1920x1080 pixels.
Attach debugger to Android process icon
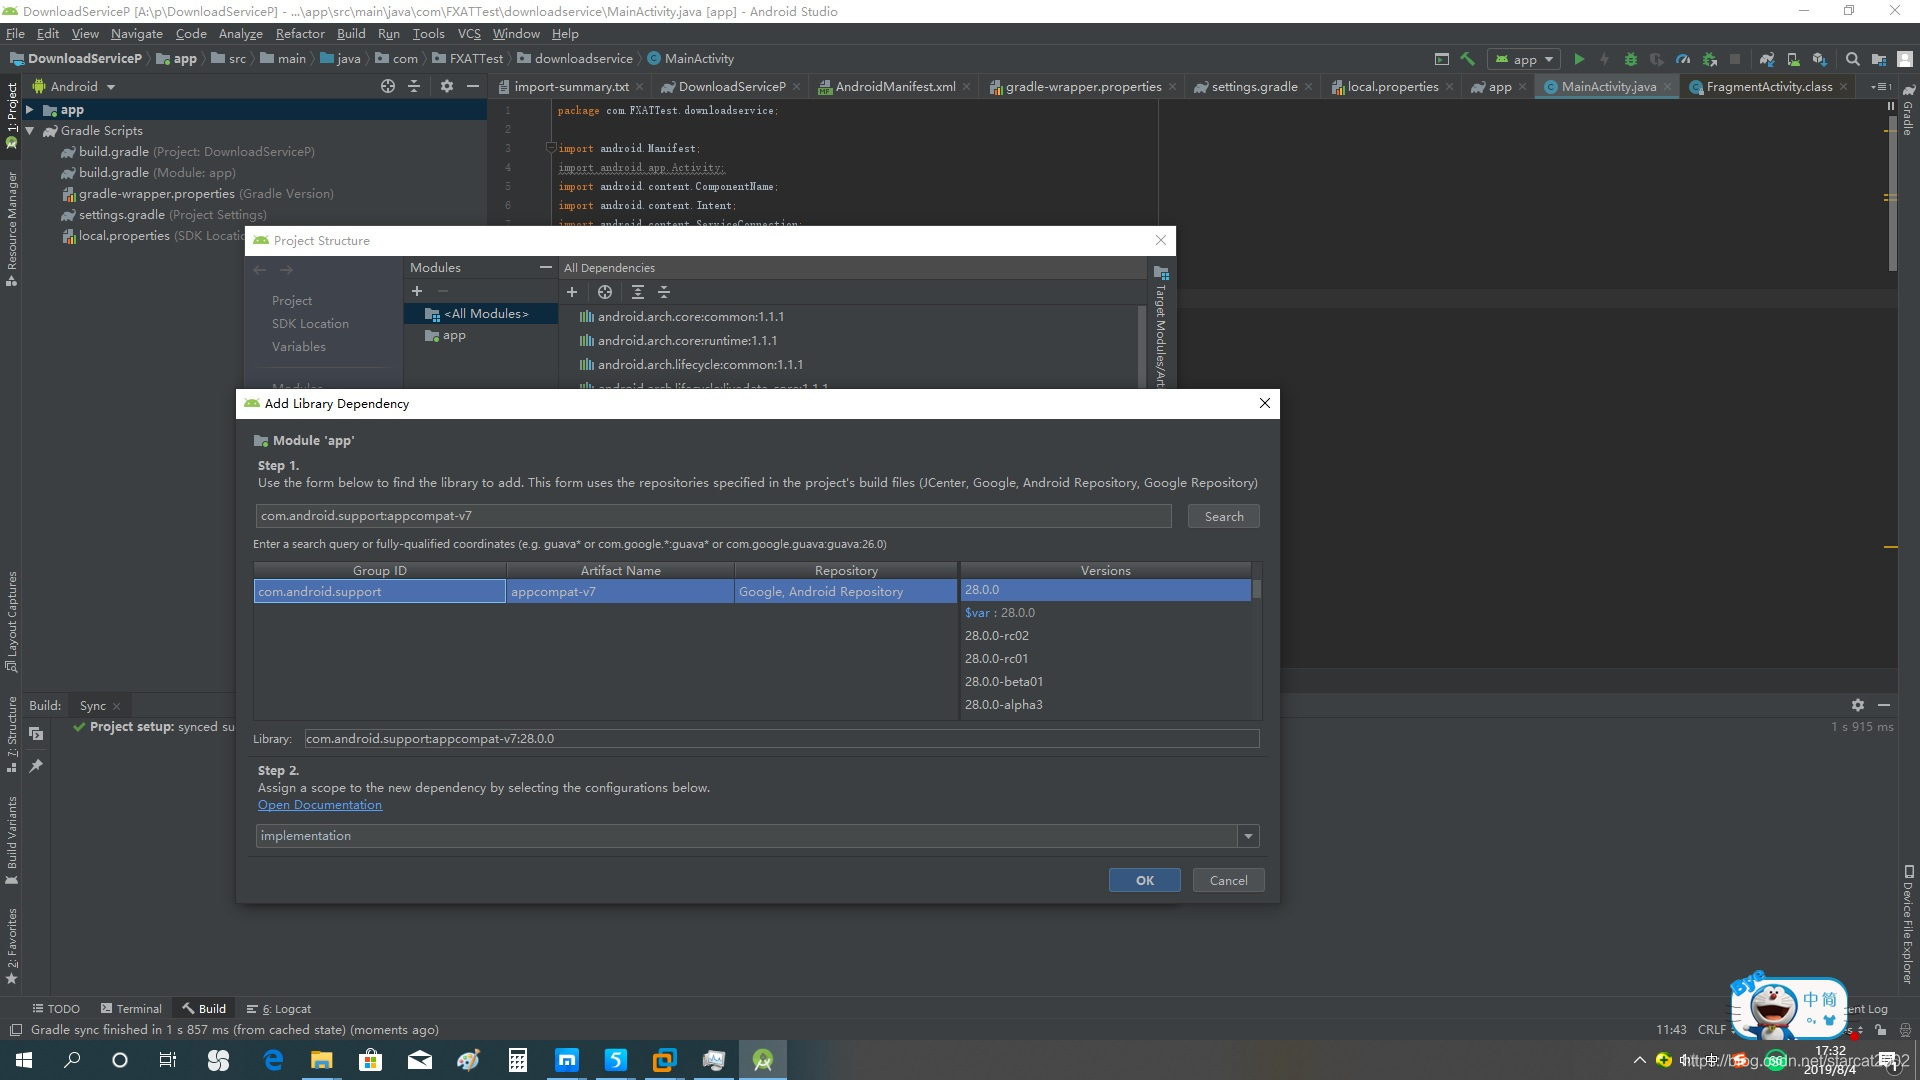point(1709,59)
